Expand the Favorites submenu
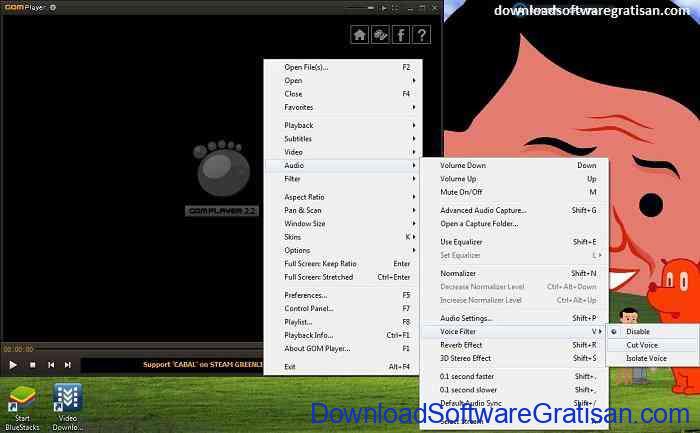The height and width of the screenshot is (433, 700). (342, 108)
